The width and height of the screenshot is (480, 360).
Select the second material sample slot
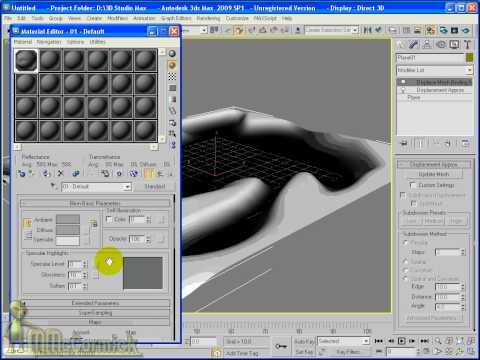click(50, 60)
